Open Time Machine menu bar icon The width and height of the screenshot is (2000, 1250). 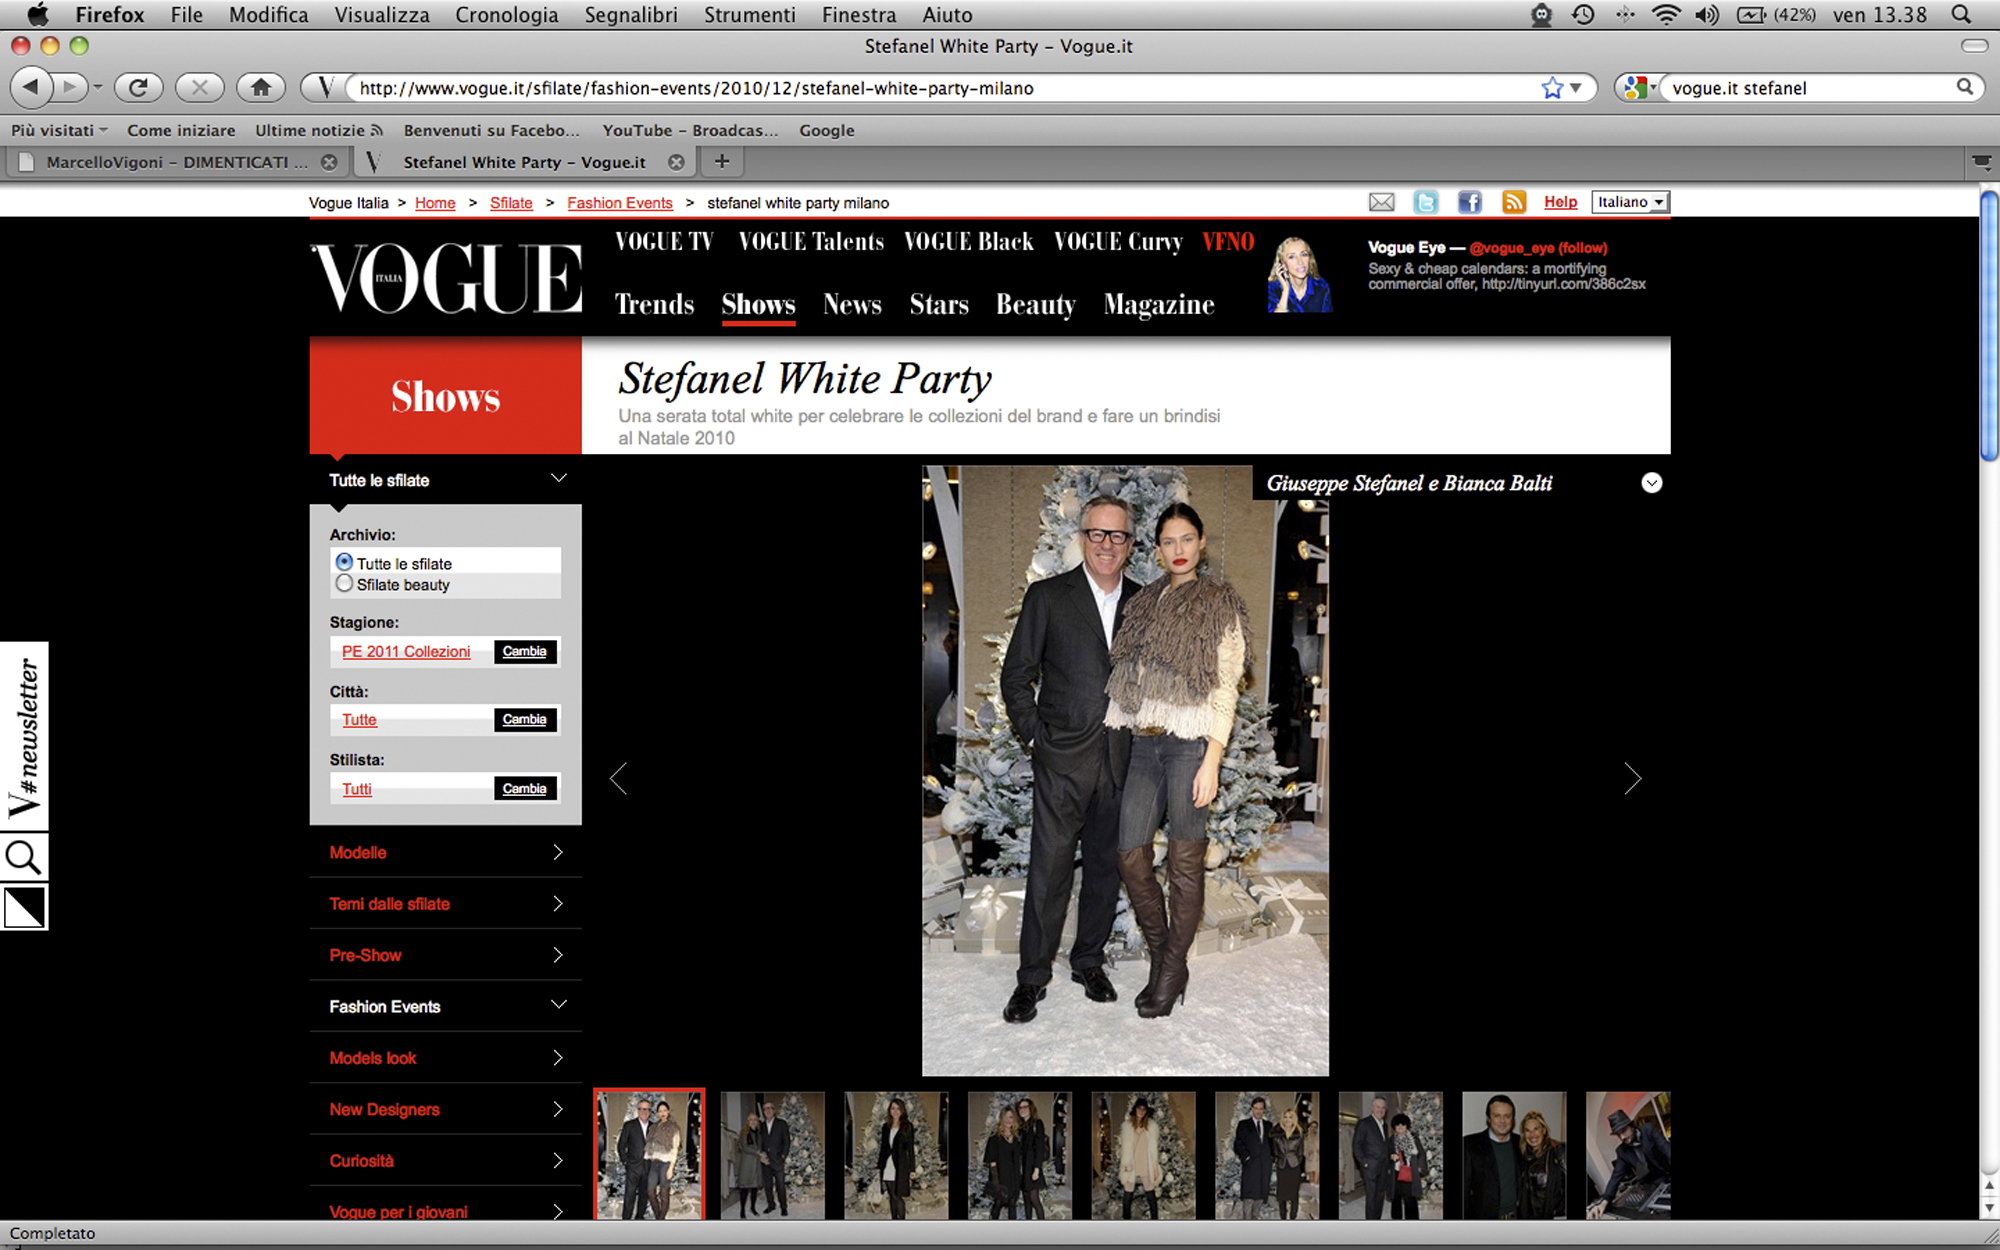1583,15
